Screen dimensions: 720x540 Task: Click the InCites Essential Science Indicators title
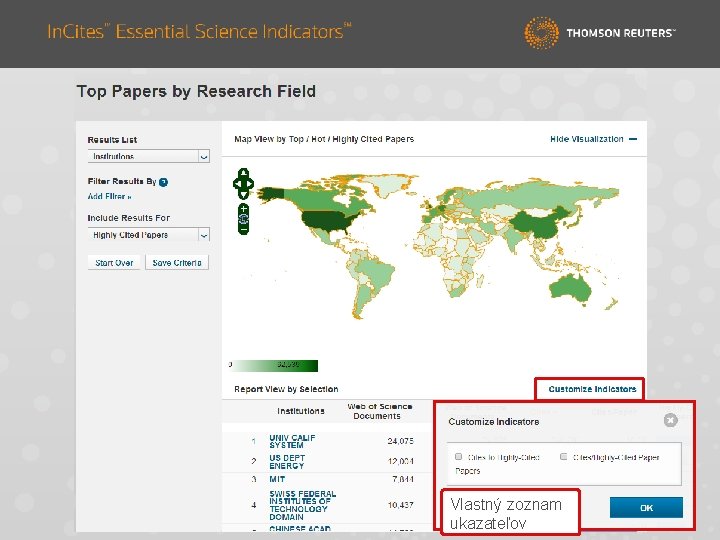[x=199, y=31]
